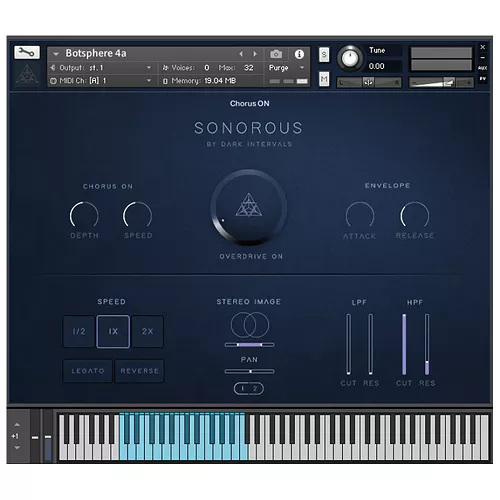Collapse the Botsphere 4a instrument header arrow
500x500 pixels.
[x=56, y=54]
